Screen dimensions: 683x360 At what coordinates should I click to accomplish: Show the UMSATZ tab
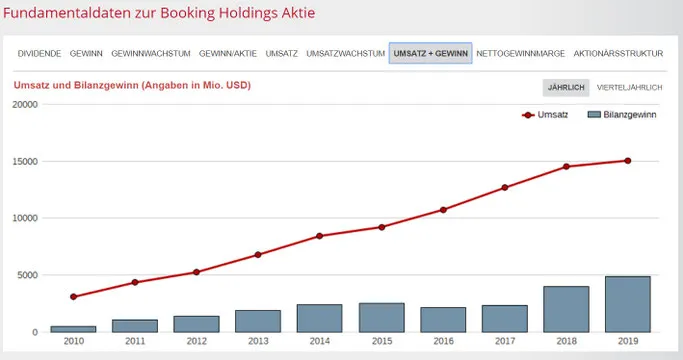pos(282,54)
